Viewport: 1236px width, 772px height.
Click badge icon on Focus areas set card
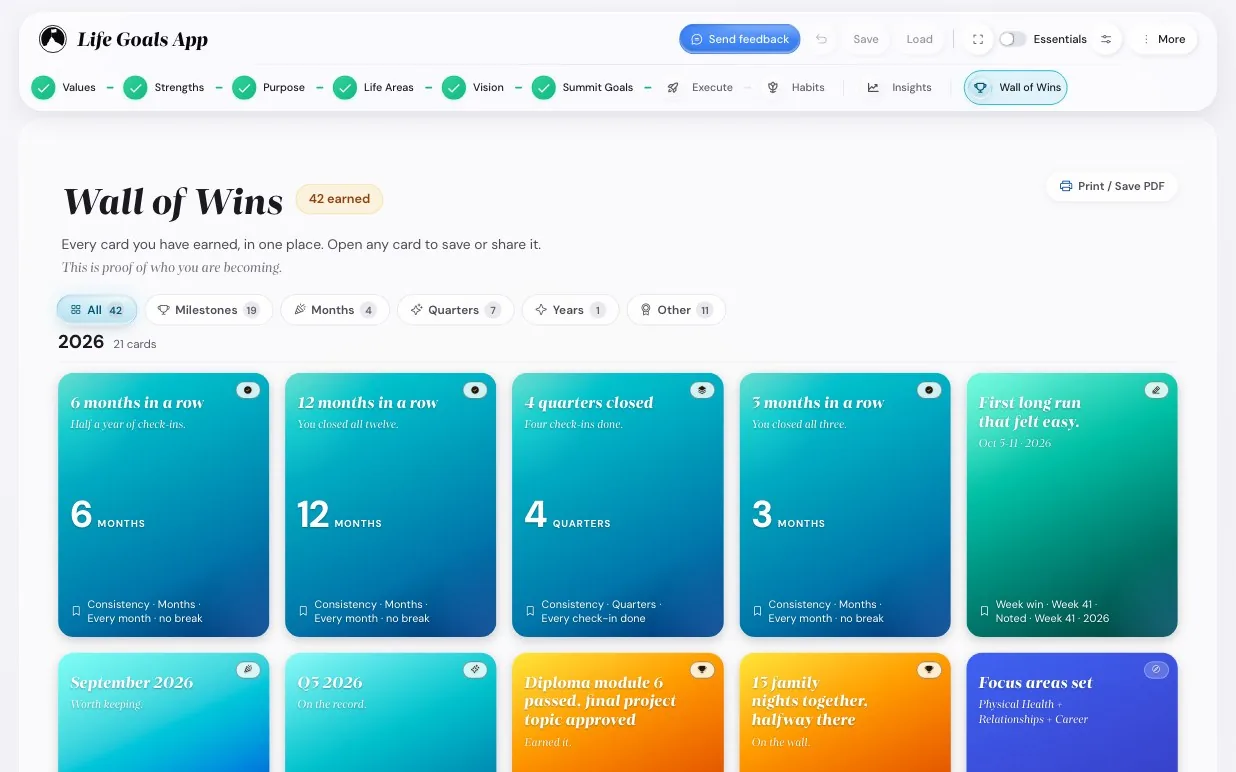[x=1156, y=670]
